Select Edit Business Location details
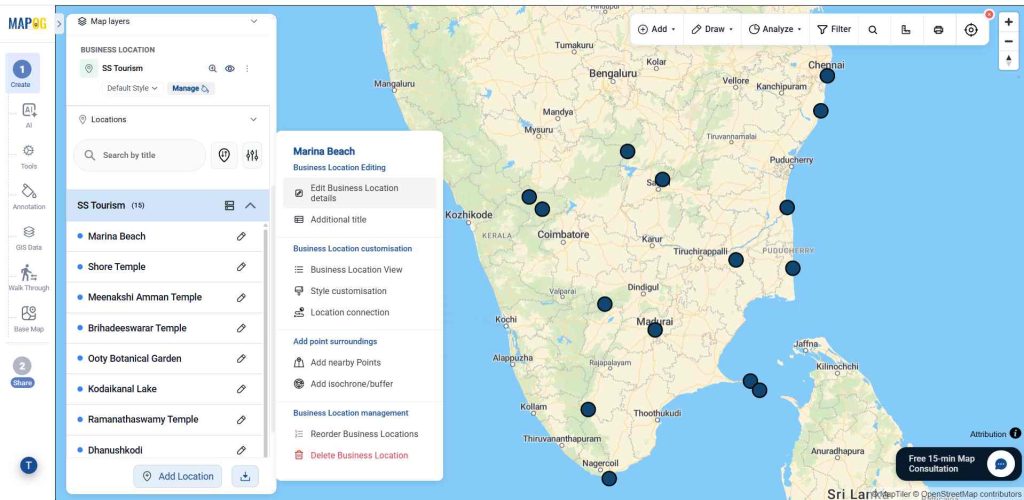Viewport: 1024px width, 500px height. coord(360,193)
